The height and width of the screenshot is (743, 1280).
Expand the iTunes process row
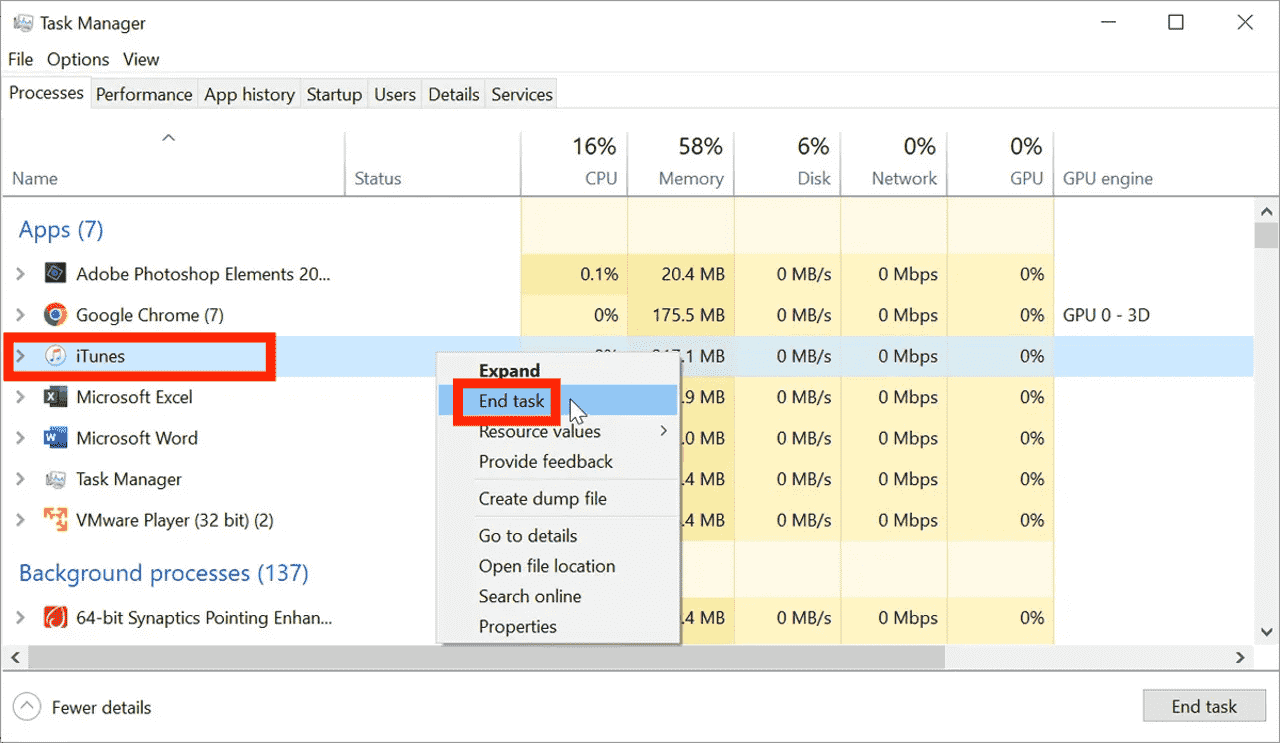point(21,356)
